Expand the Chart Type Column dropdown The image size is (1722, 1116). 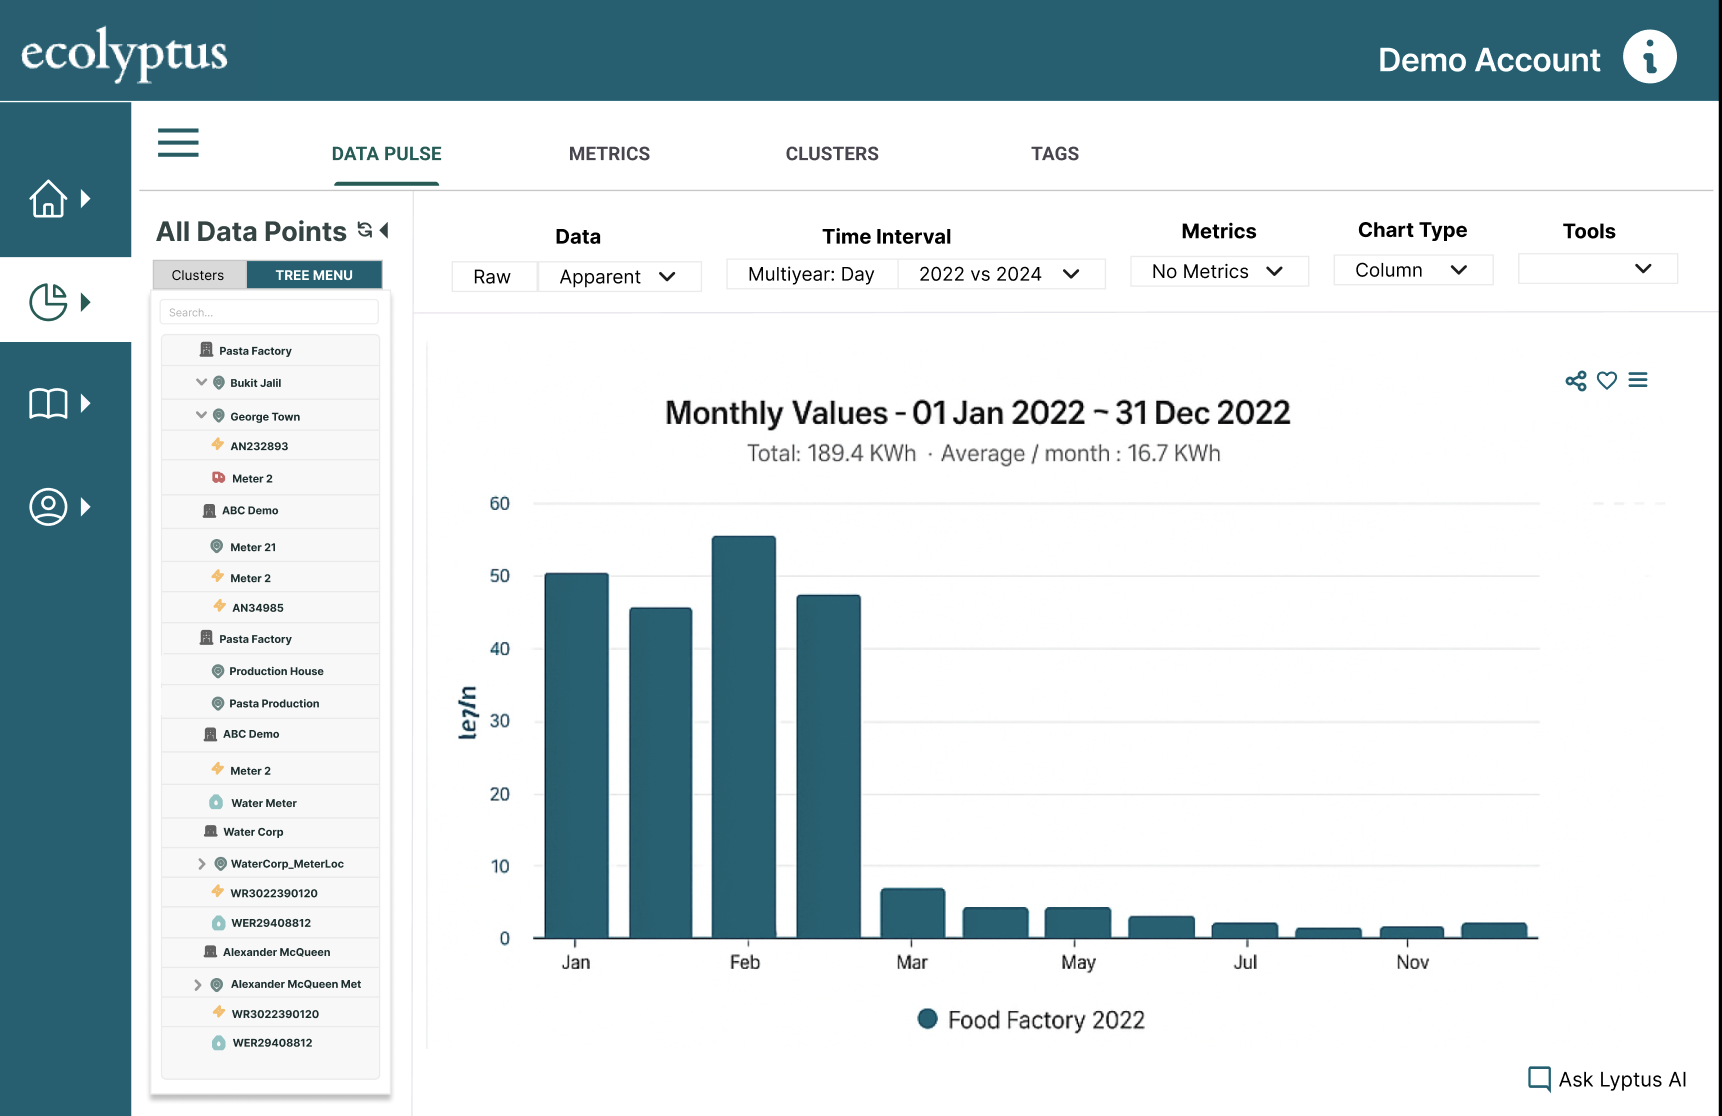coord(1412,271)
